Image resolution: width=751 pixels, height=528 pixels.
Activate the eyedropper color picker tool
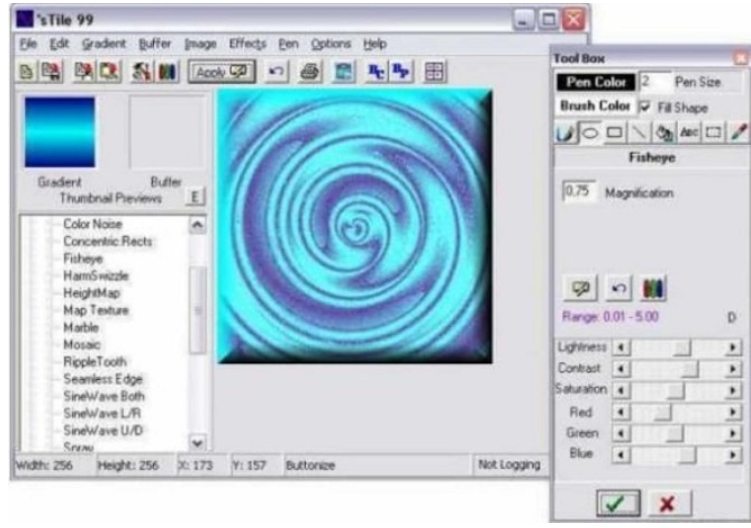tap(738, 135)
